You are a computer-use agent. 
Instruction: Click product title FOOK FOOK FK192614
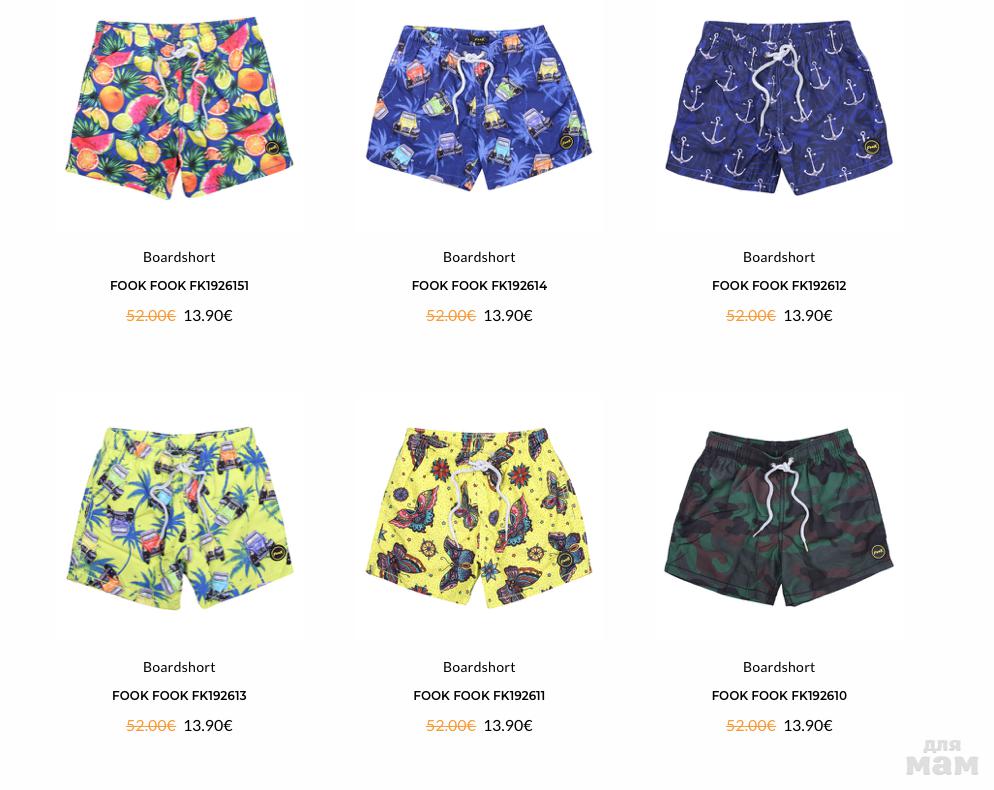[479, 285]
